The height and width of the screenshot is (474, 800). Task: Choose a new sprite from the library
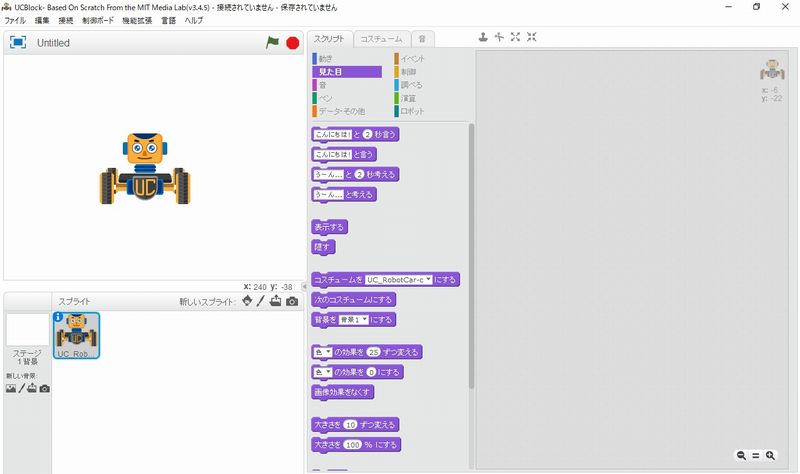click(246, 301)
